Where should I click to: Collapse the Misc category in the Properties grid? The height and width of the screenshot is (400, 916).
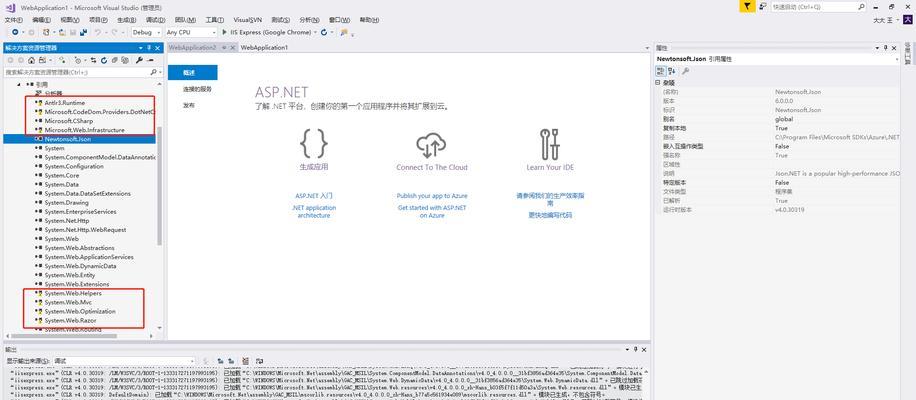[658, 83]
